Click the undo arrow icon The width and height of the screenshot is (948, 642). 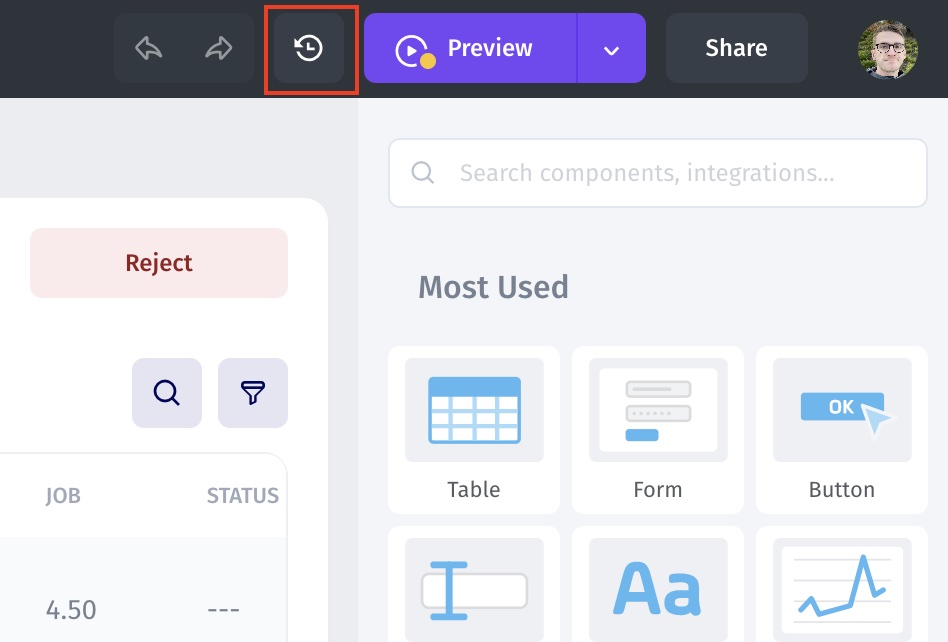pyautogui.click(x=149, y=48)
